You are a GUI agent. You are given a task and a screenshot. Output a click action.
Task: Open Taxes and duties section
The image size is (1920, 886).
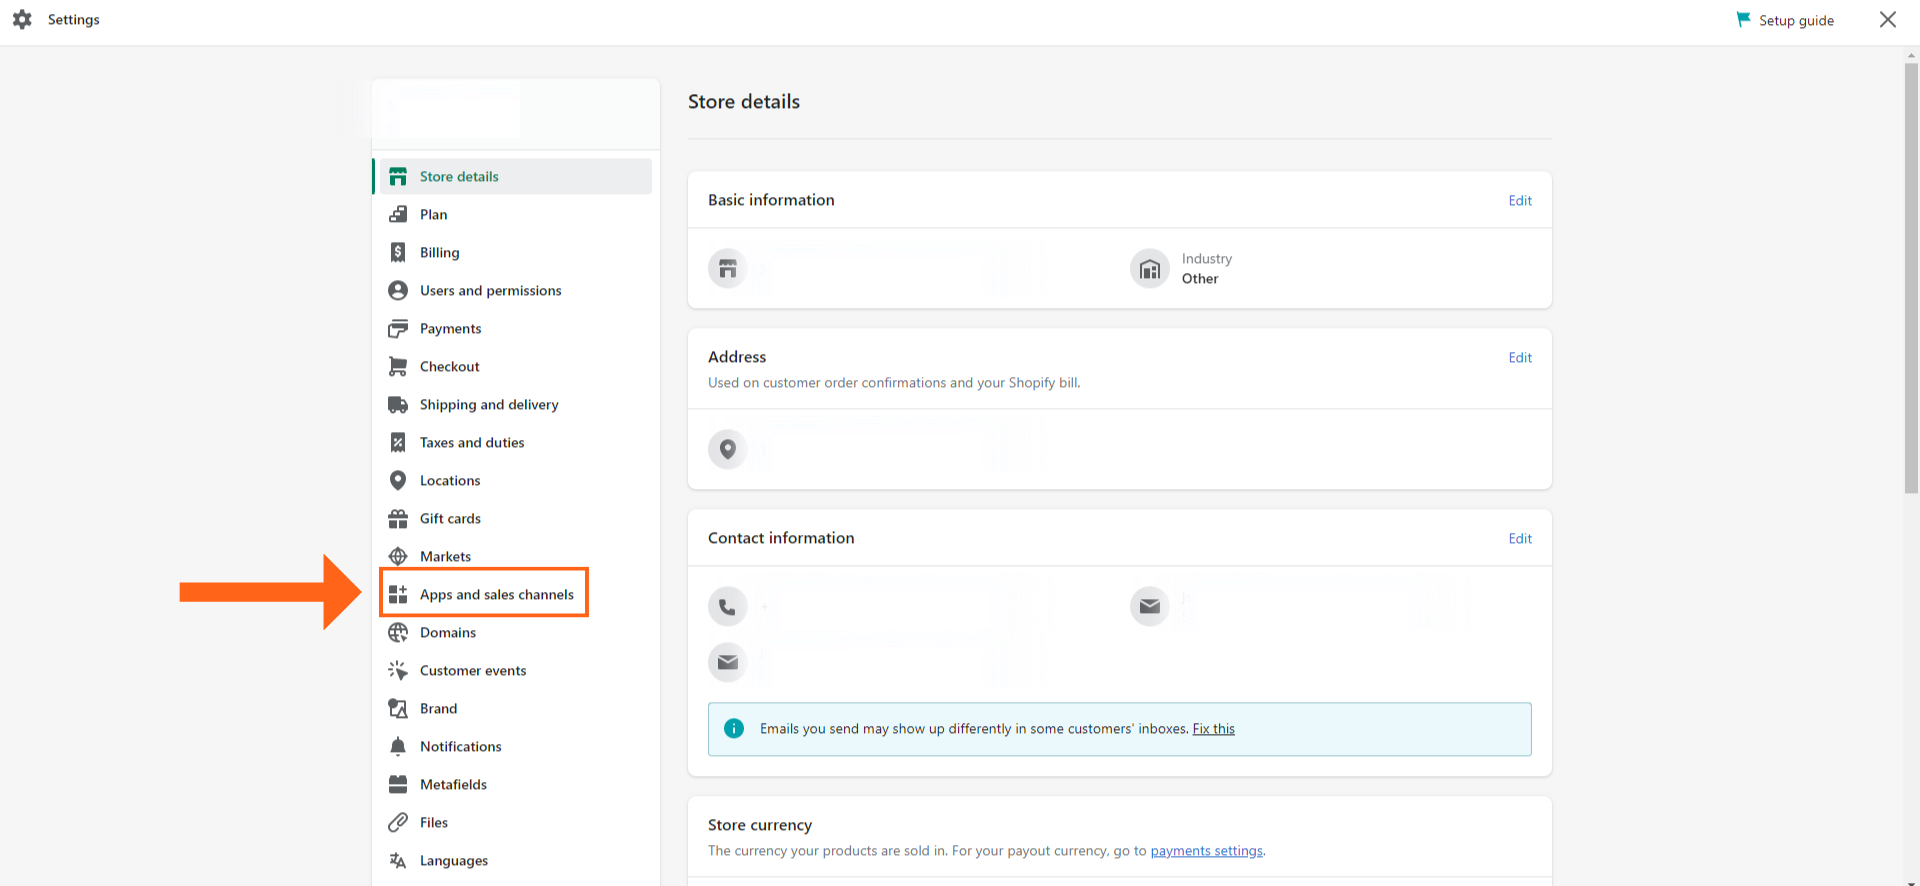point(471,442)
